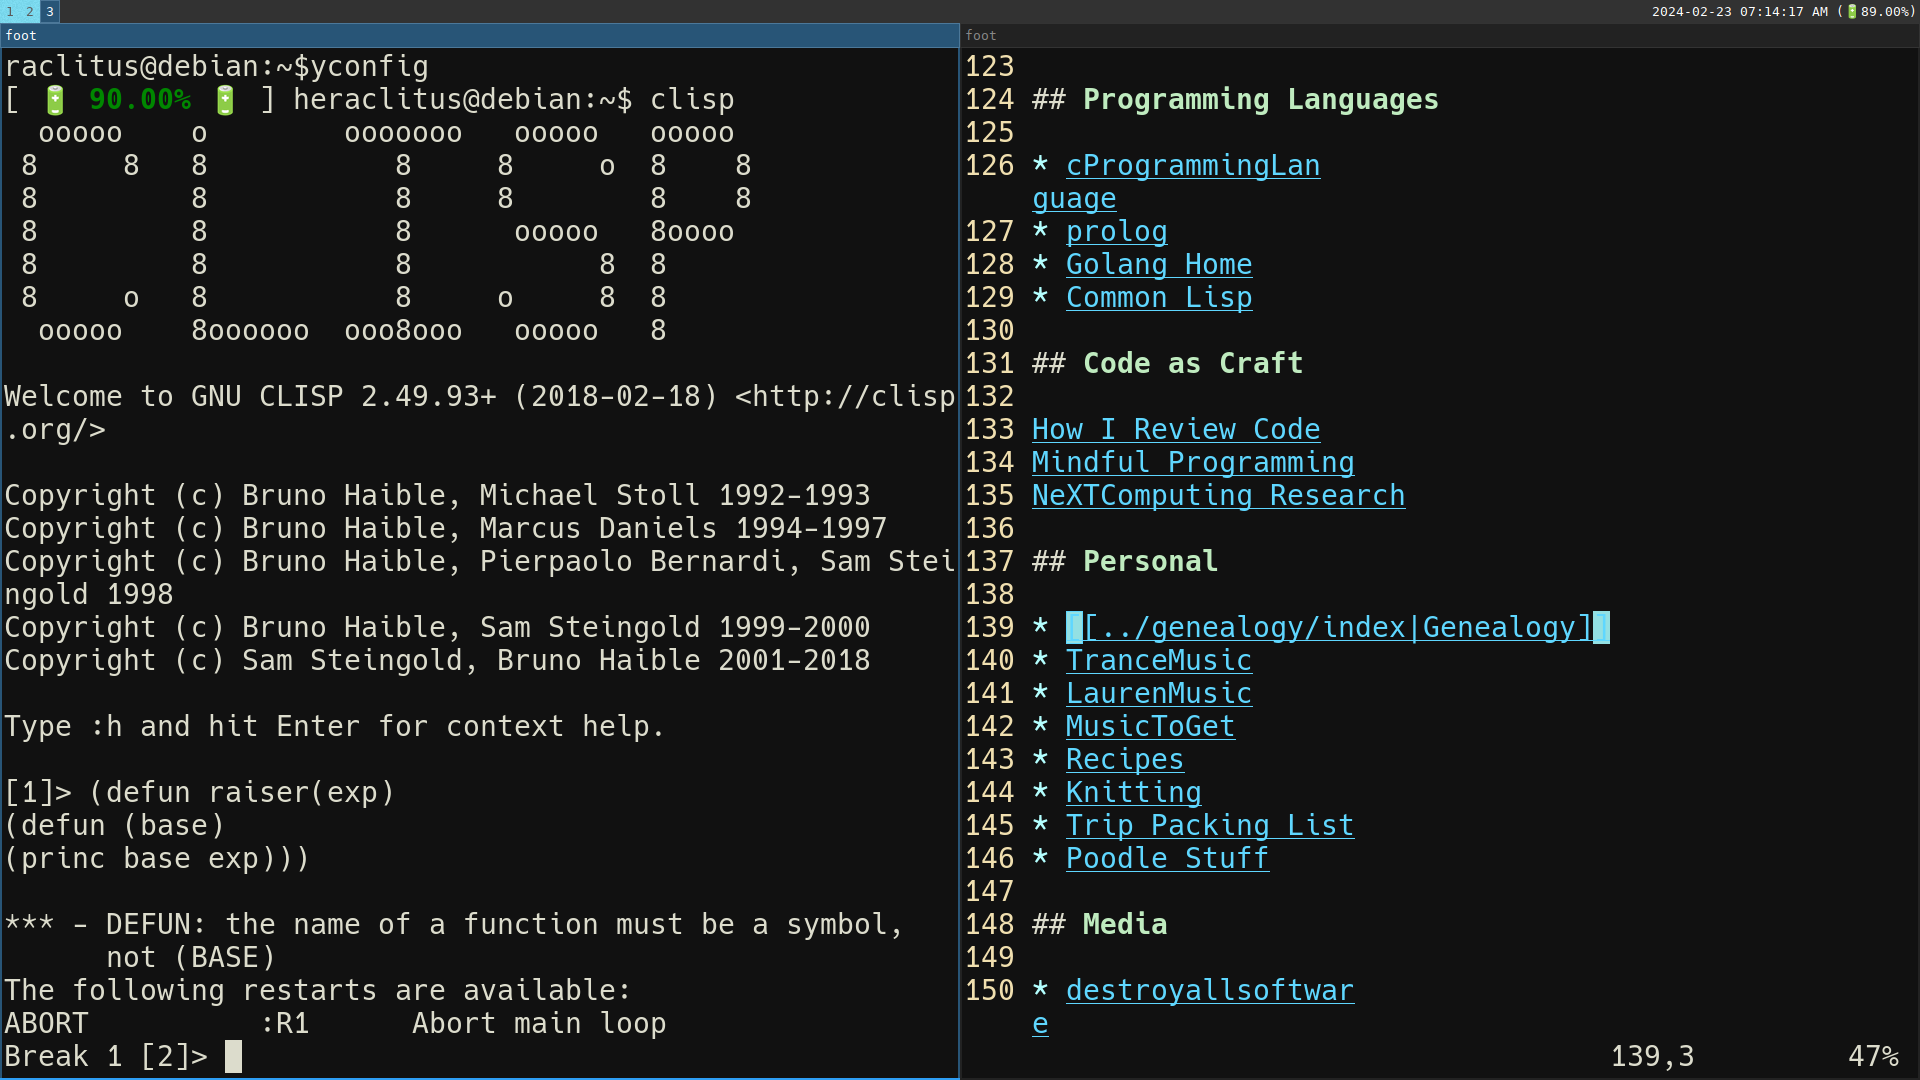Open the Poodle Stuff link

[x=1167, y=859]
